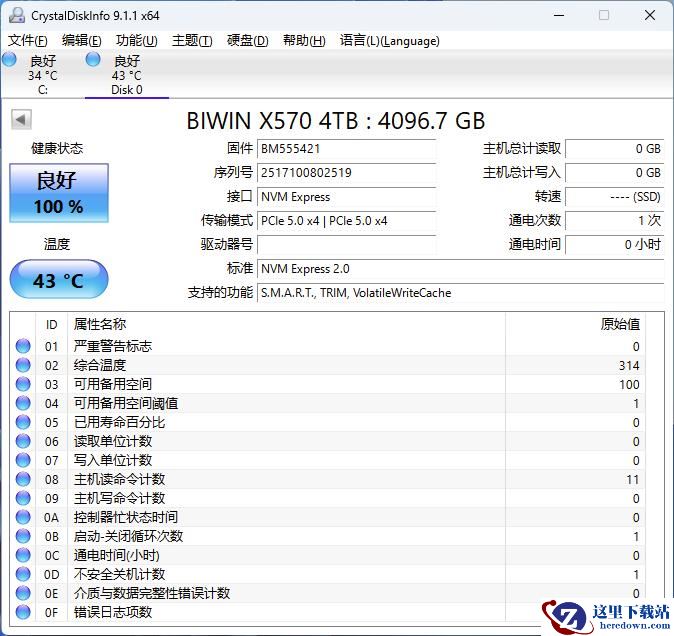Click the 转速 value ---- (SSD)
Screen dimensions: 674x636
[x=615, y=197]
